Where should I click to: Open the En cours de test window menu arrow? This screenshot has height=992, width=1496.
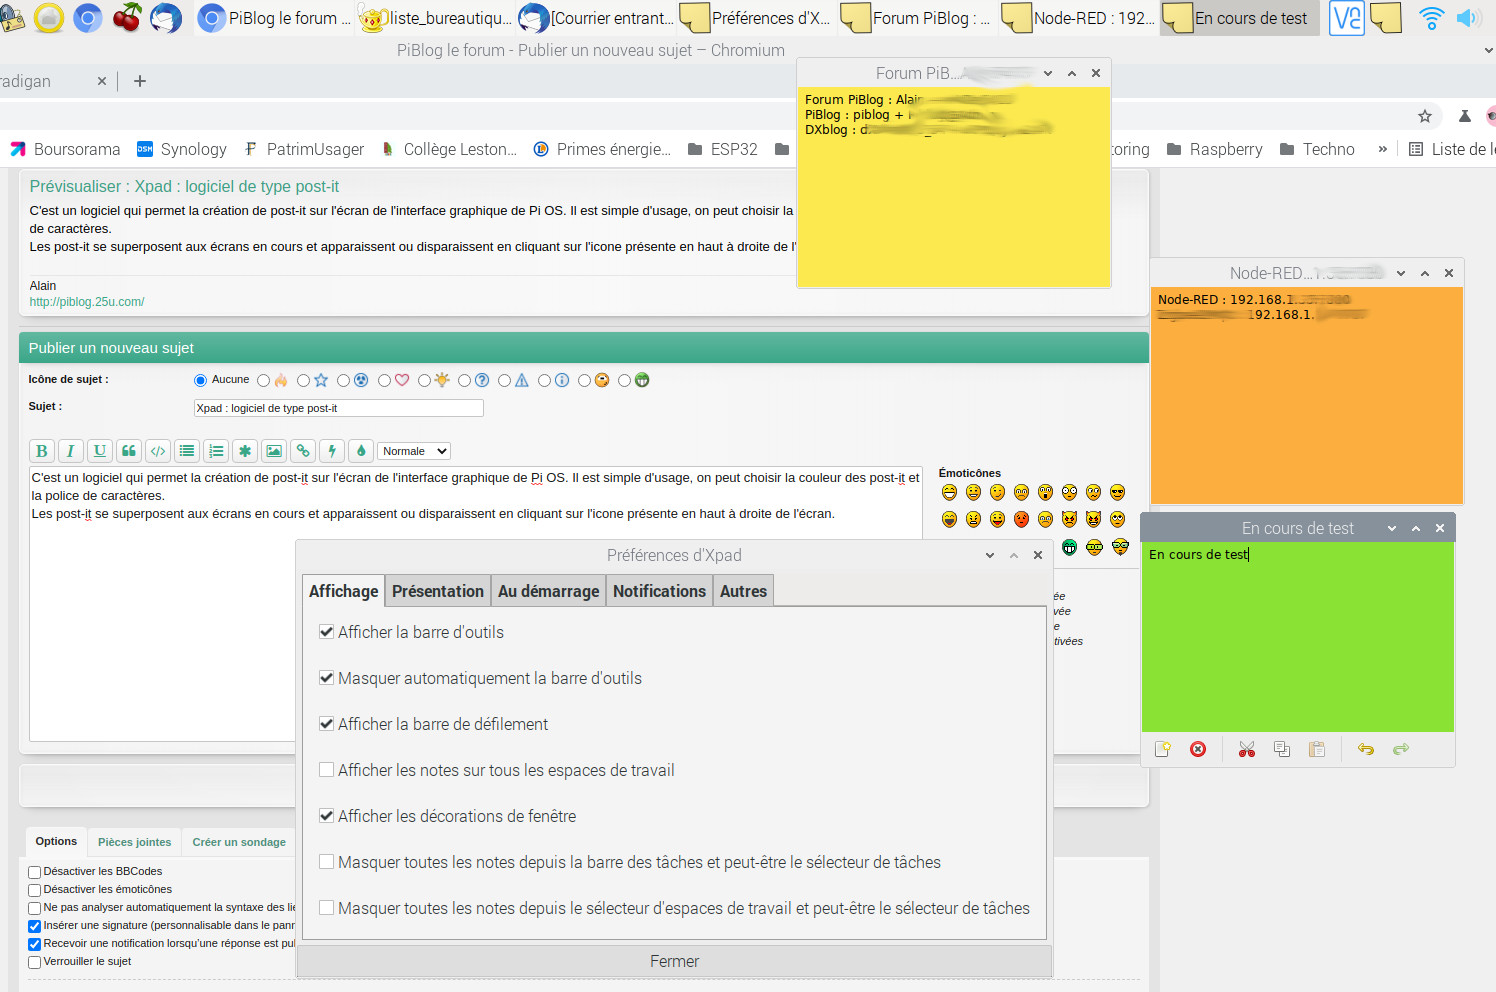pos(1391,528)
